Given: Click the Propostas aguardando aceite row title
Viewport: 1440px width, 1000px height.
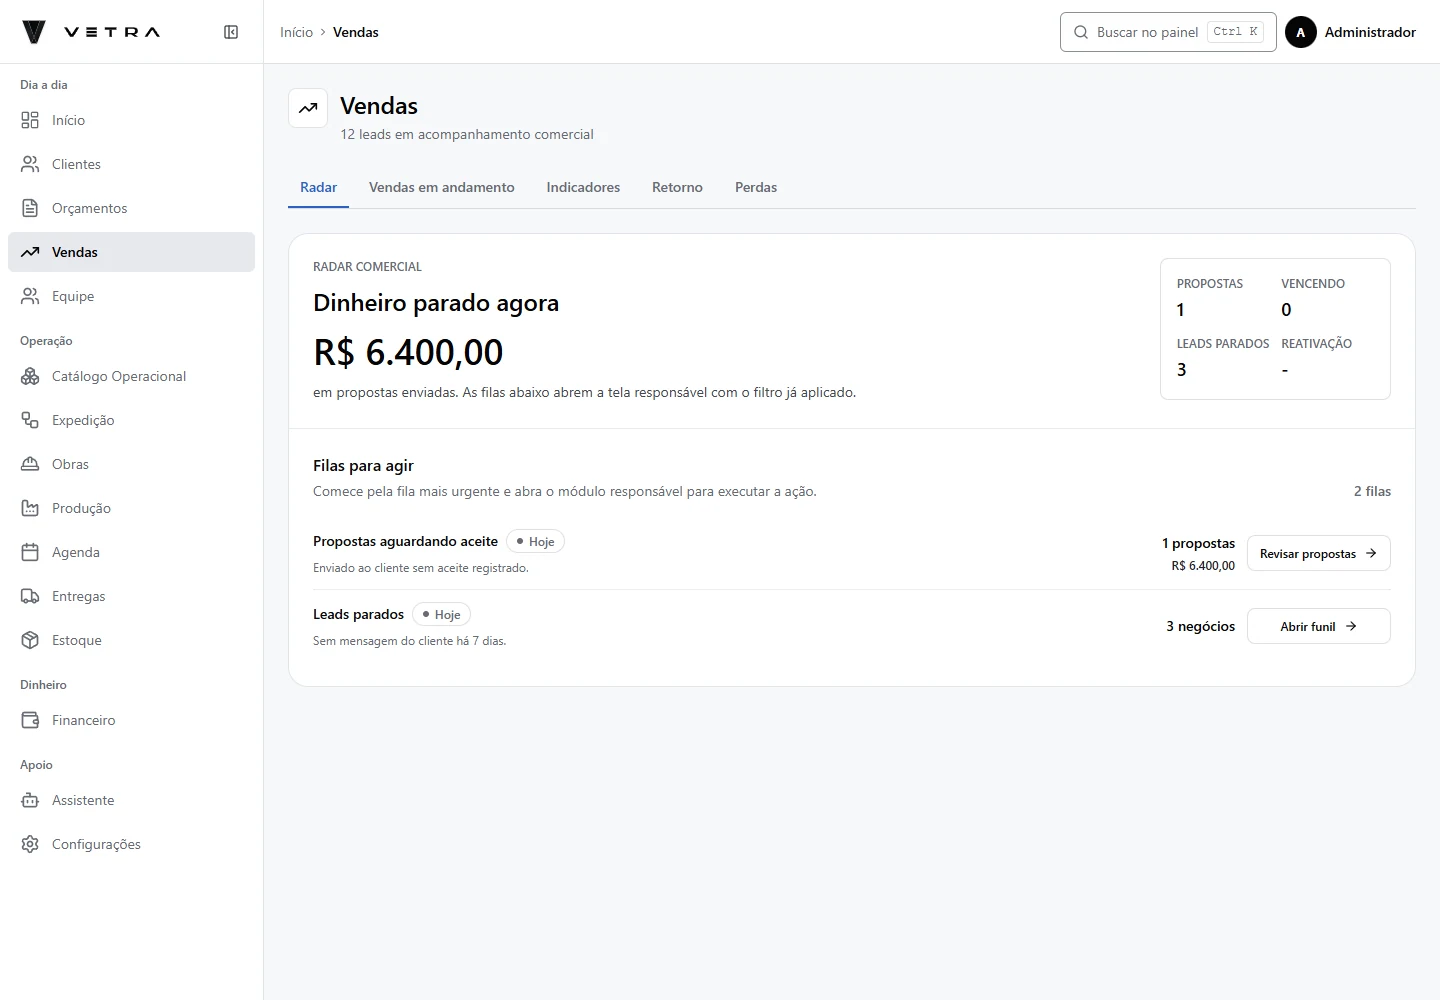Looking at the screenshot, I should point(405,541).
